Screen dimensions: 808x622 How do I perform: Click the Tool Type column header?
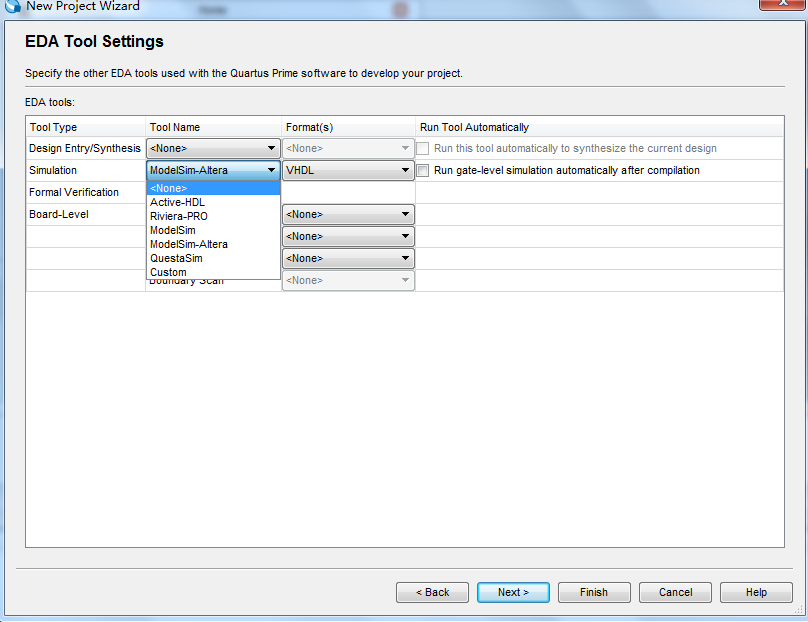click(86, 127)
